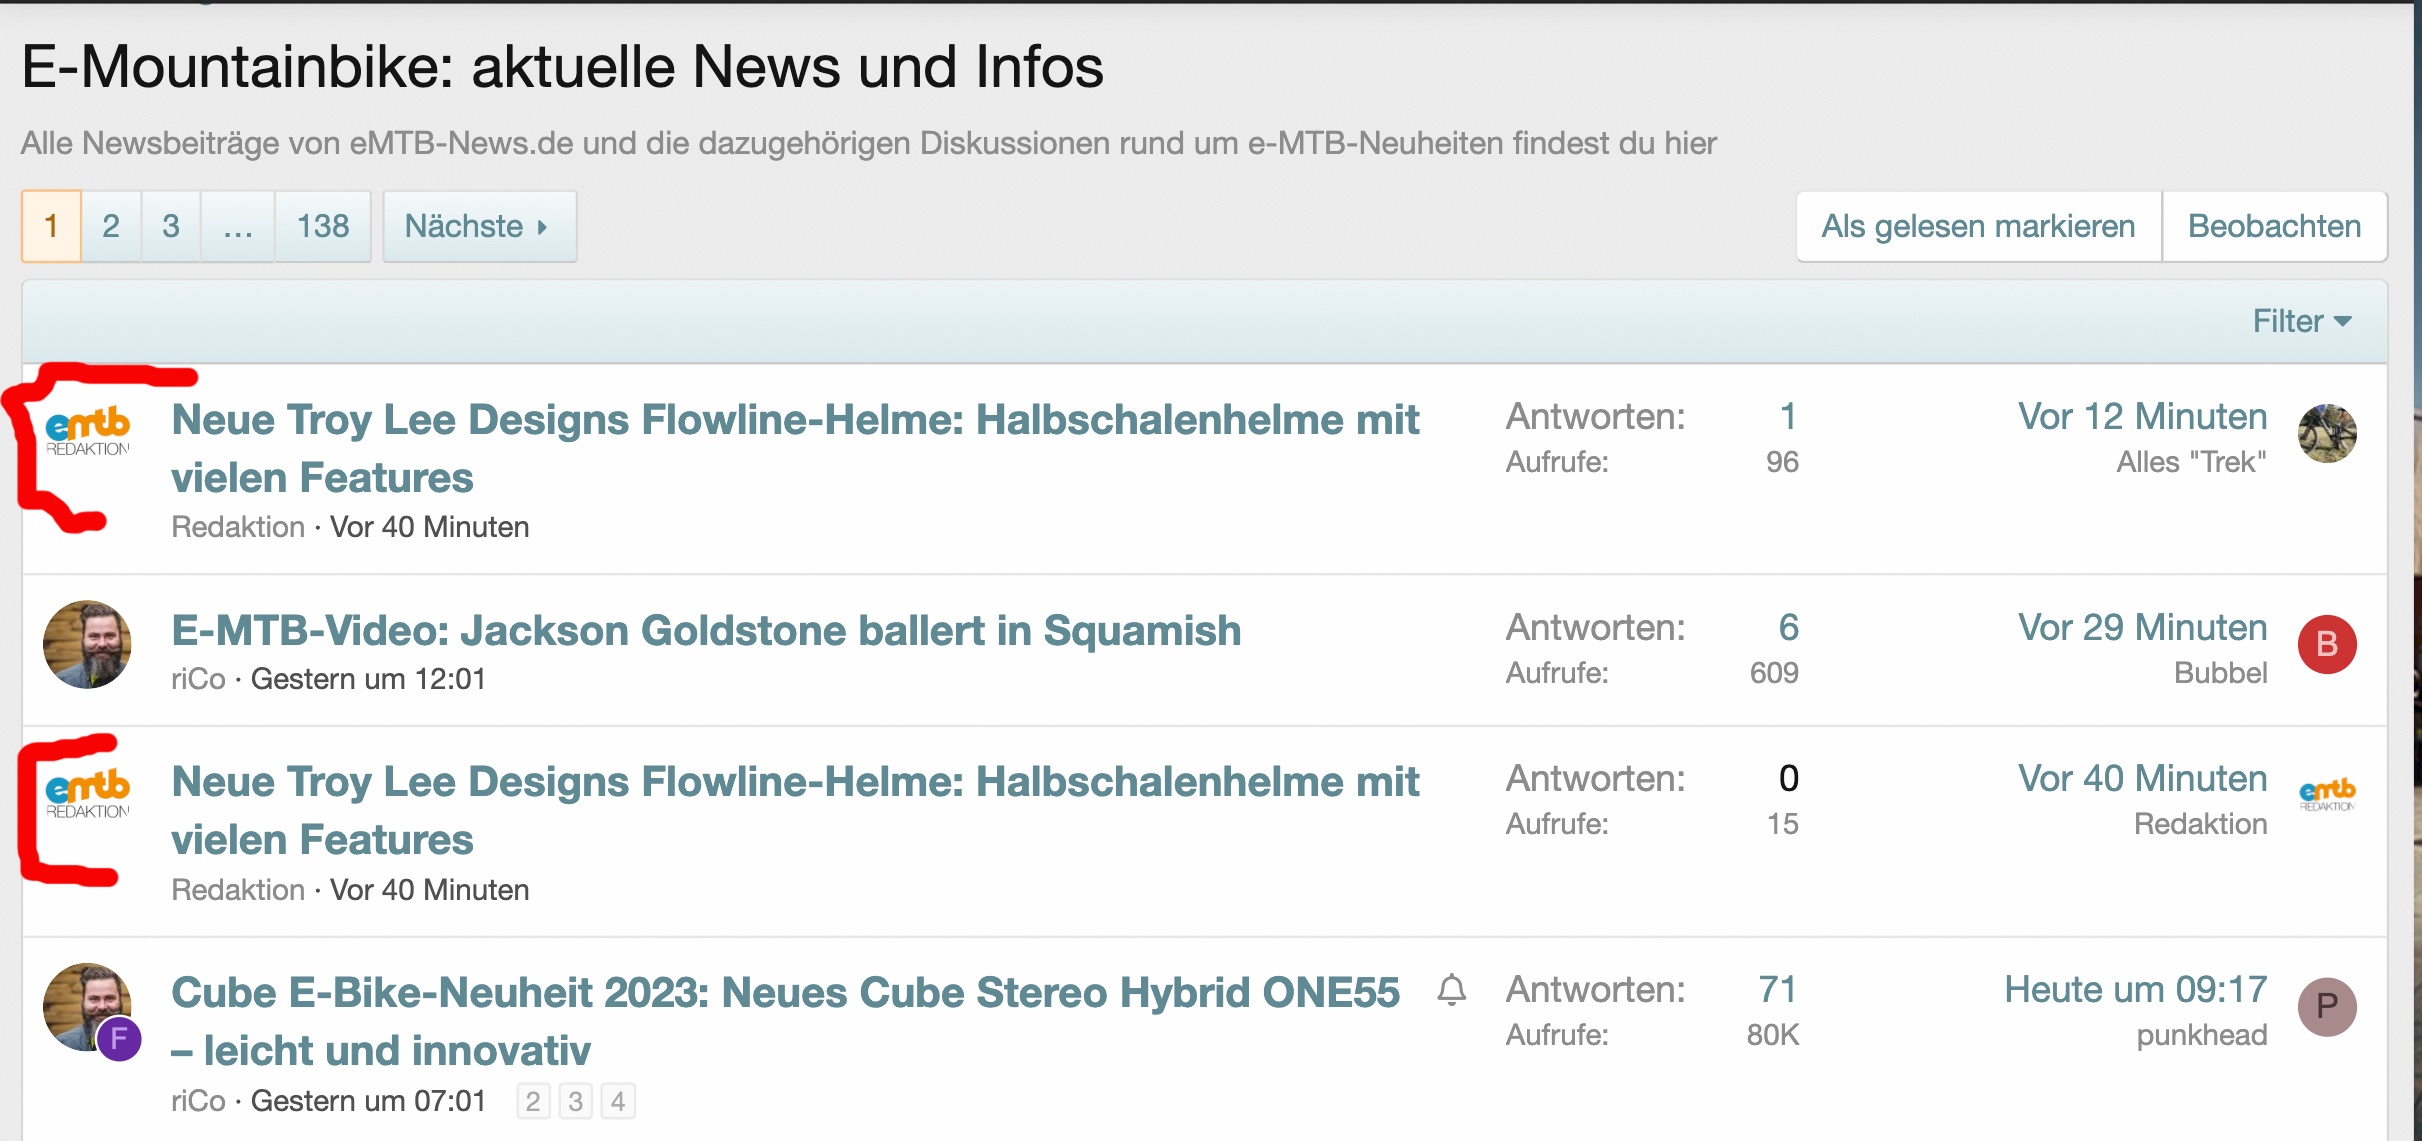Click the Beobachten button
This screenshot has width=2422, height=1141.
pyautogui.click(x=2274, y=226)
